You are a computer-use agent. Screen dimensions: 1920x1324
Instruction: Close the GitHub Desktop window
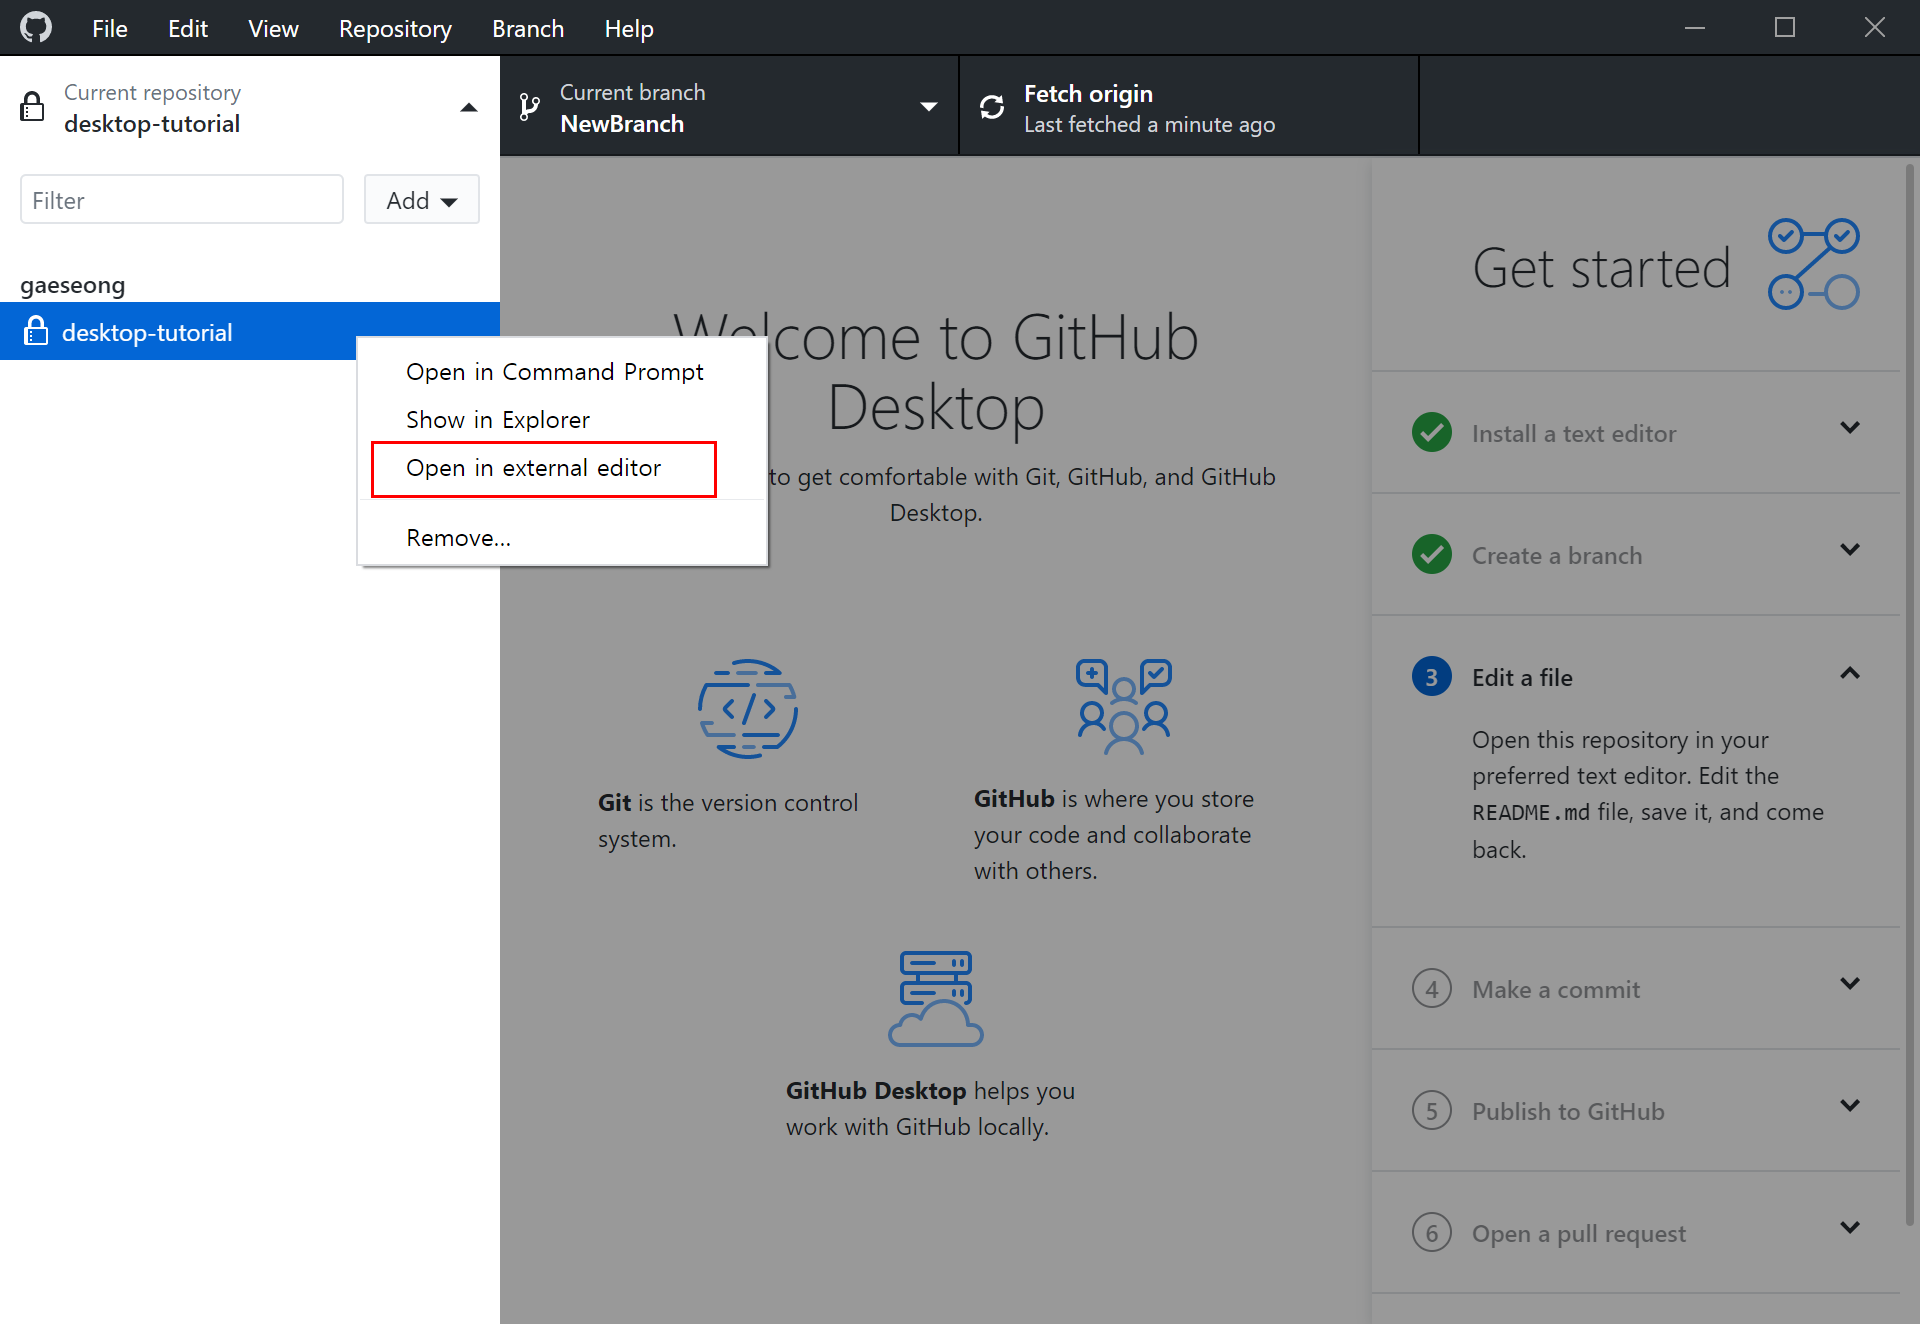click(x=1875, y=28)
